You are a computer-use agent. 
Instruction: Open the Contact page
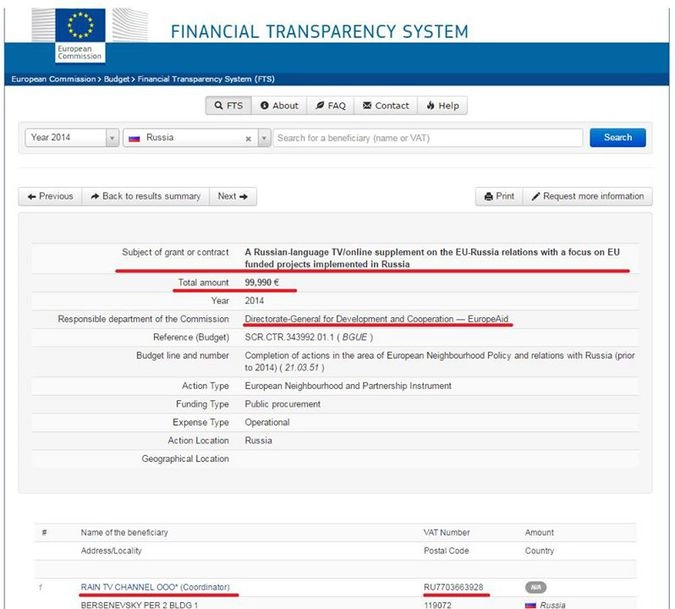click(386, 105)
